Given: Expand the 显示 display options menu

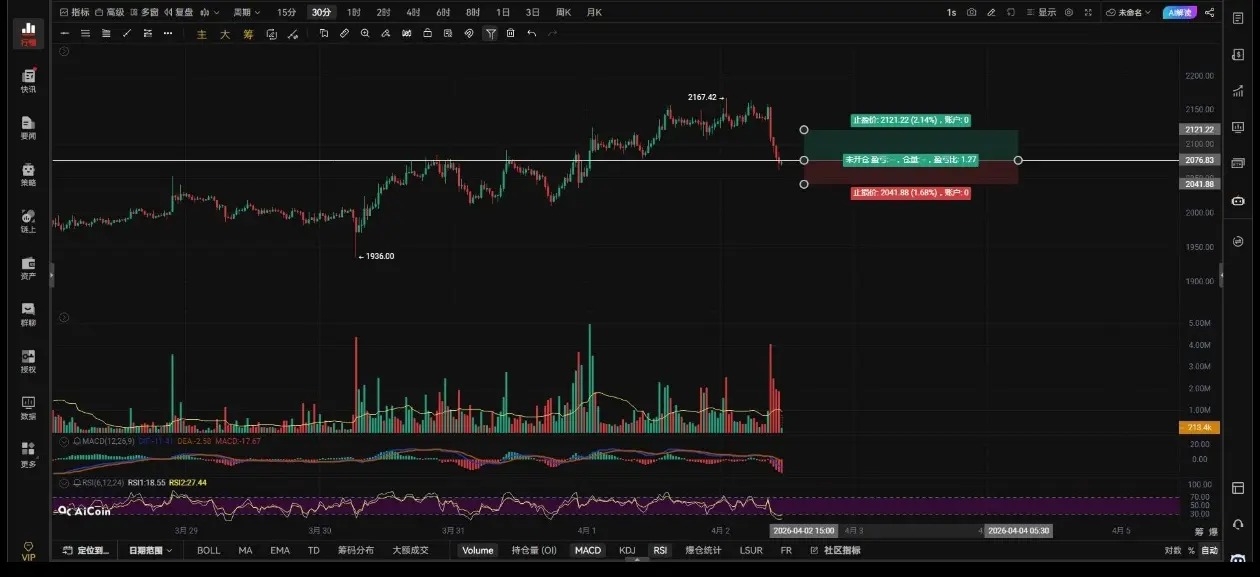Looking at the screenshot, I should point(1043,12).
